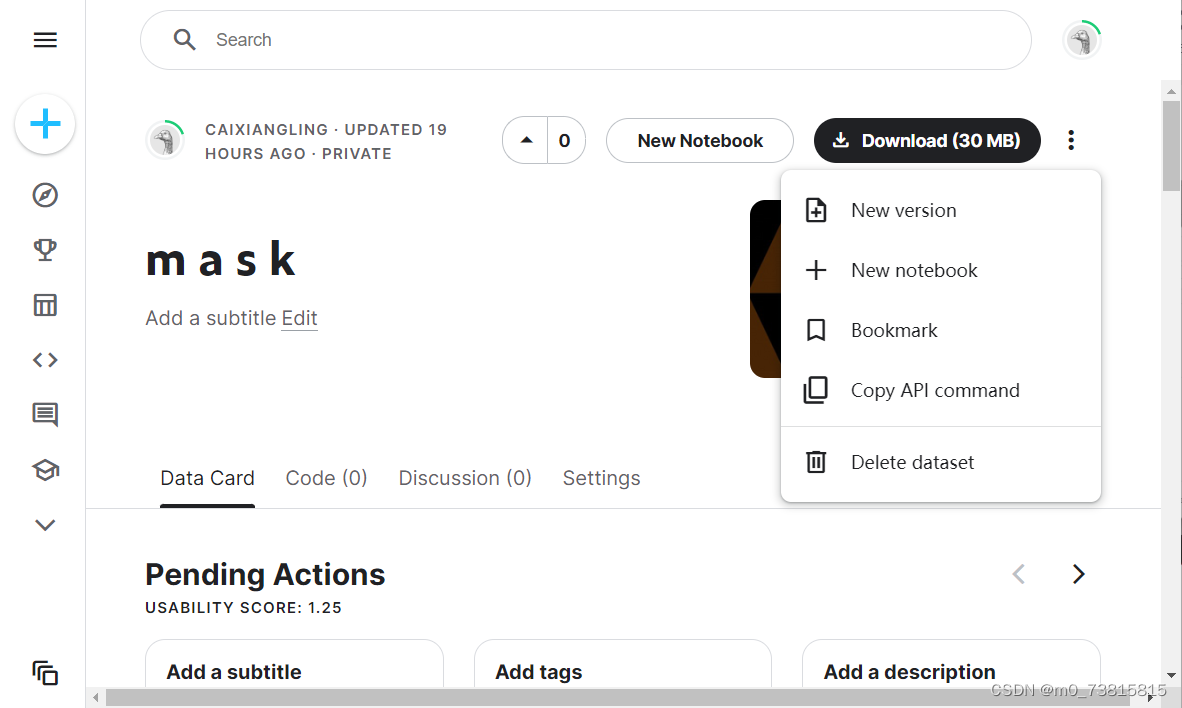1182x708 pixels.
Task: Click the Create plus icon in sidebar
Action: (x=44, y=124)
